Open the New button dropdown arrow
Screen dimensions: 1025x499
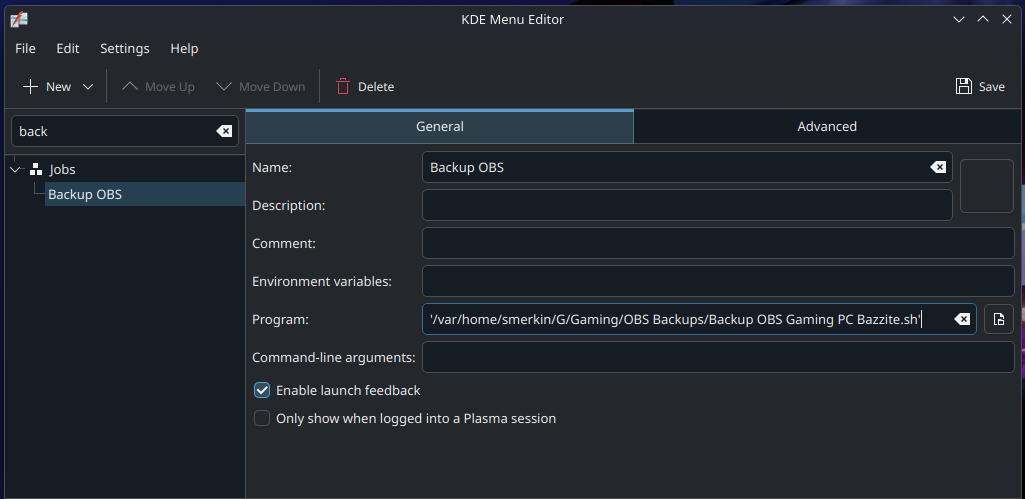(88, 87)
